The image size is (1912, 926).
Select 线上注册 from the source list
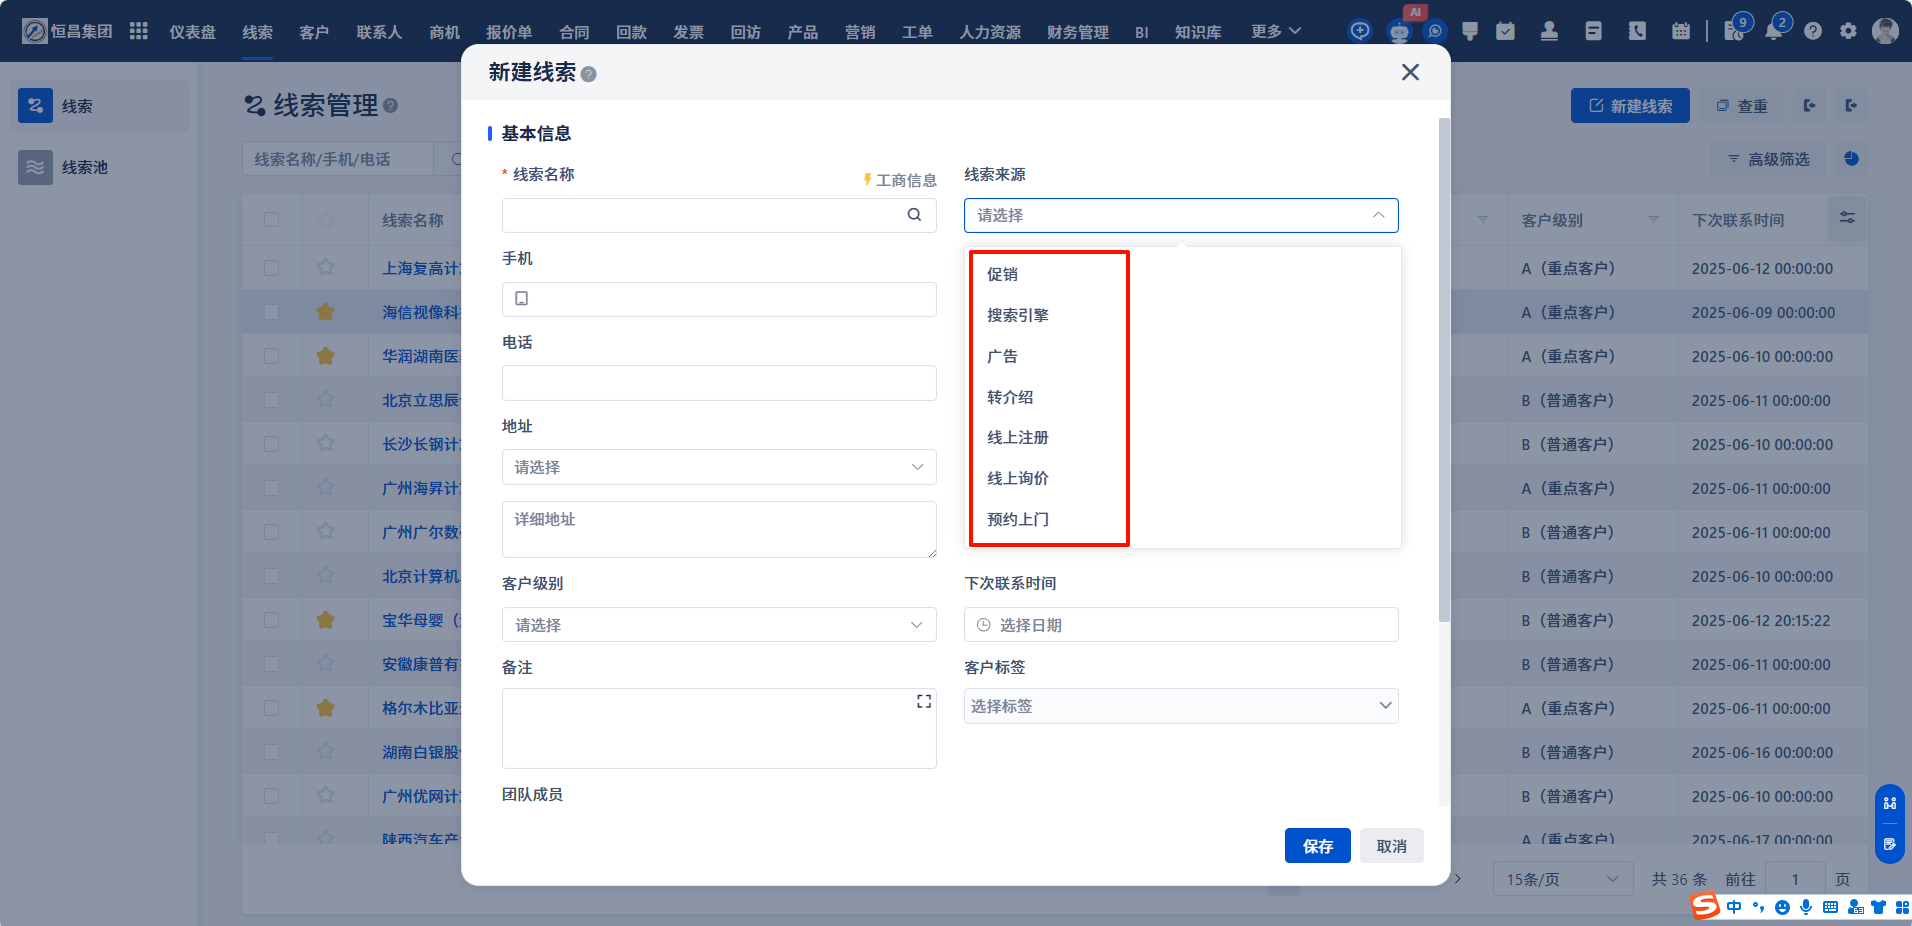[x=1183, y=437]
